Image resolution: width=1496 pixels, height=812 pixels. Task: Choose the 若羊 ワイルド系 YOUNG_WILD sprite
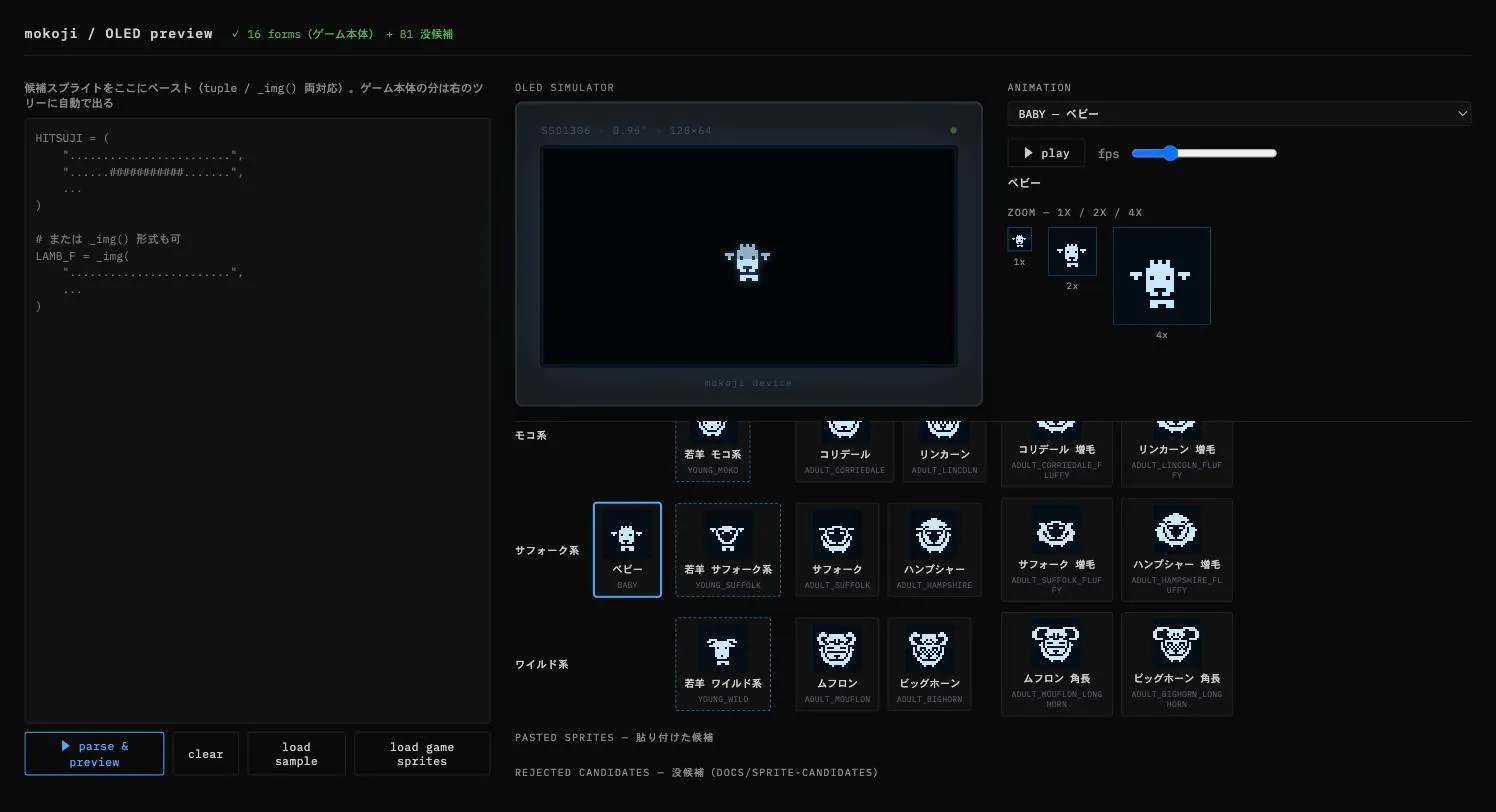pyautogui.click(x=723, y=664)
